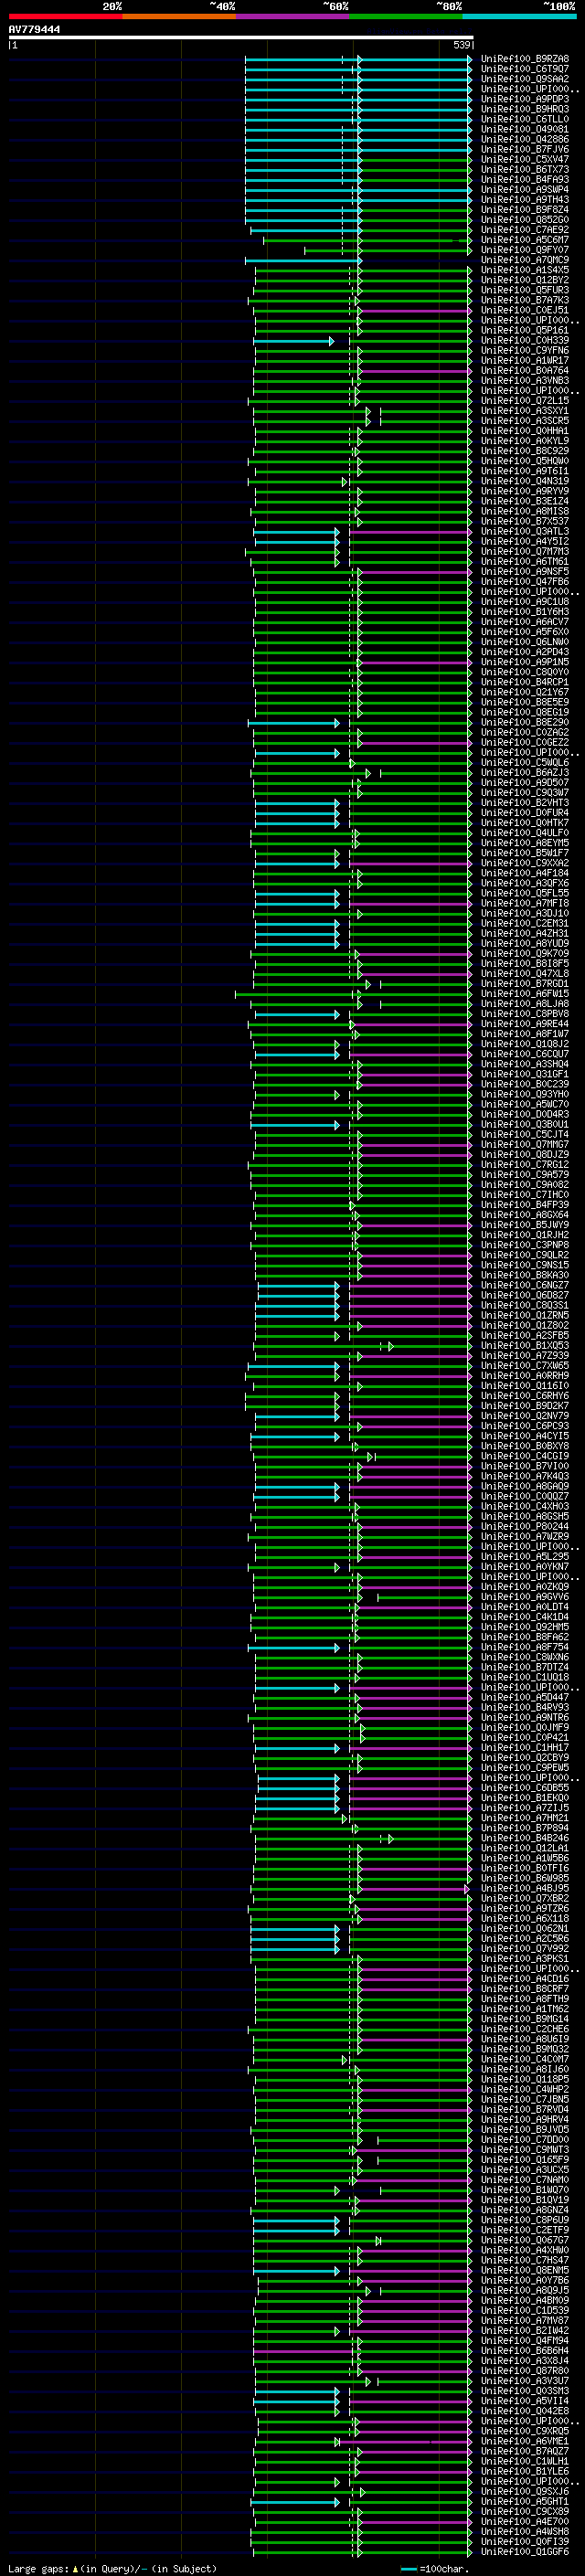Open hit UniRef100_Q21Y67
585x2576 pixels.
tap(525, 692)
